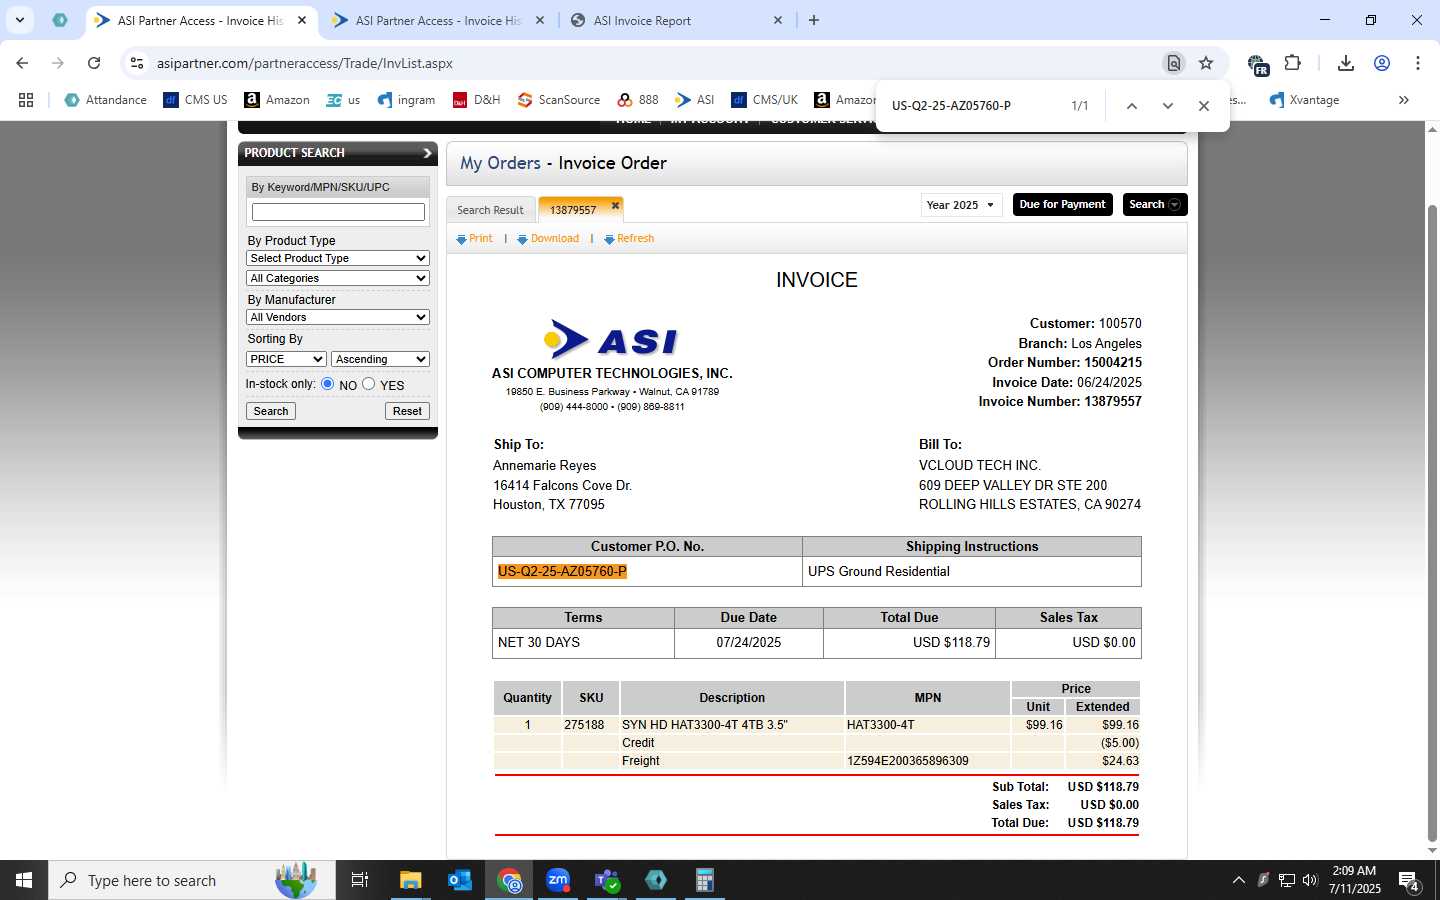Click the site information icon in address bar

click(x=137, y=63)
